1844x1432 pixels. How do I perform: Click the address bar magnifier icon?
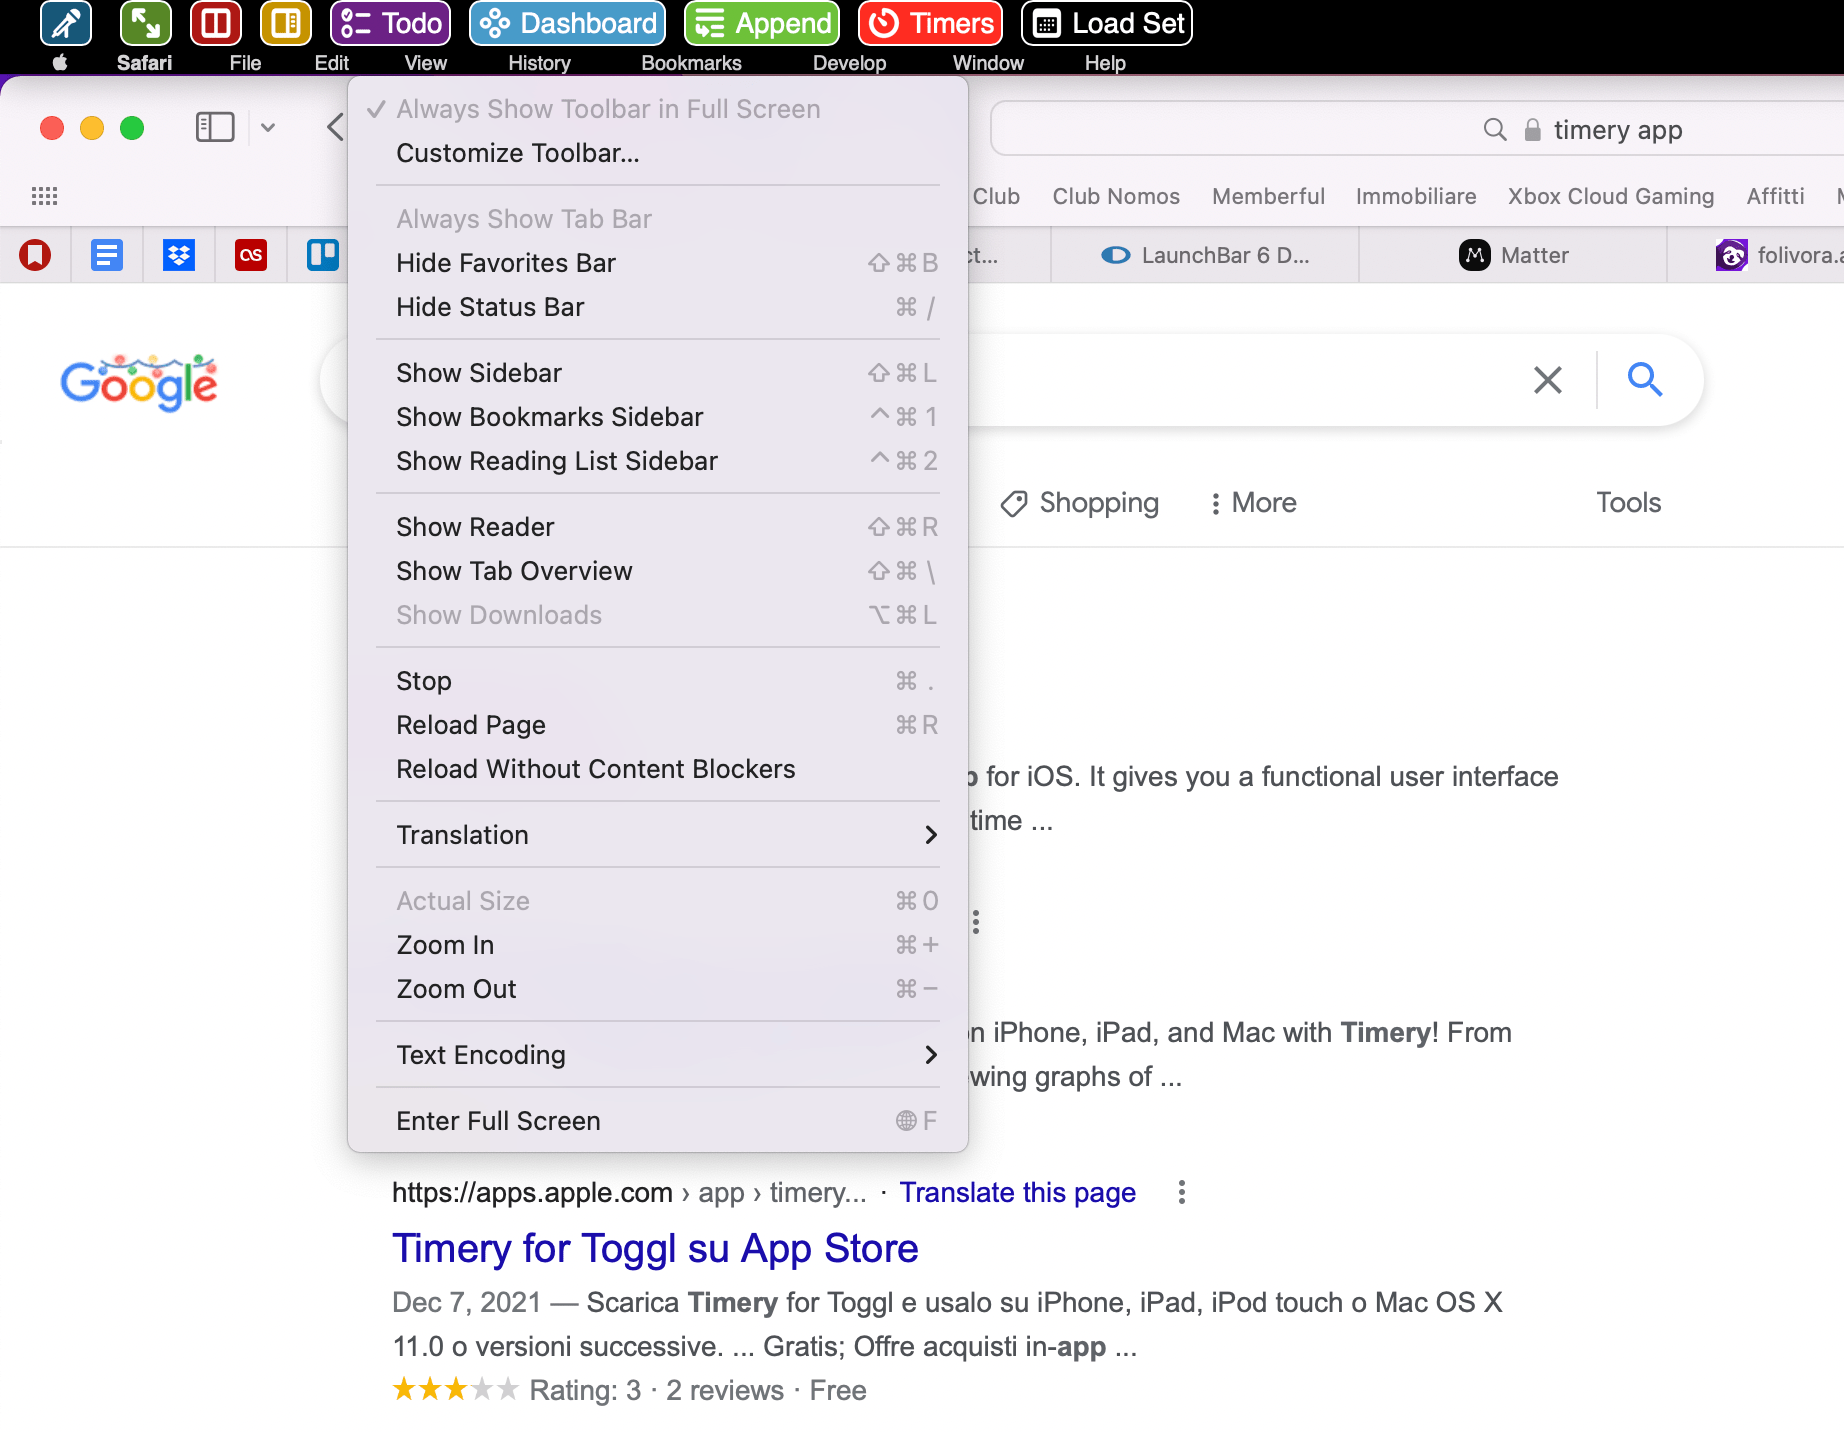click(1494, 129)
